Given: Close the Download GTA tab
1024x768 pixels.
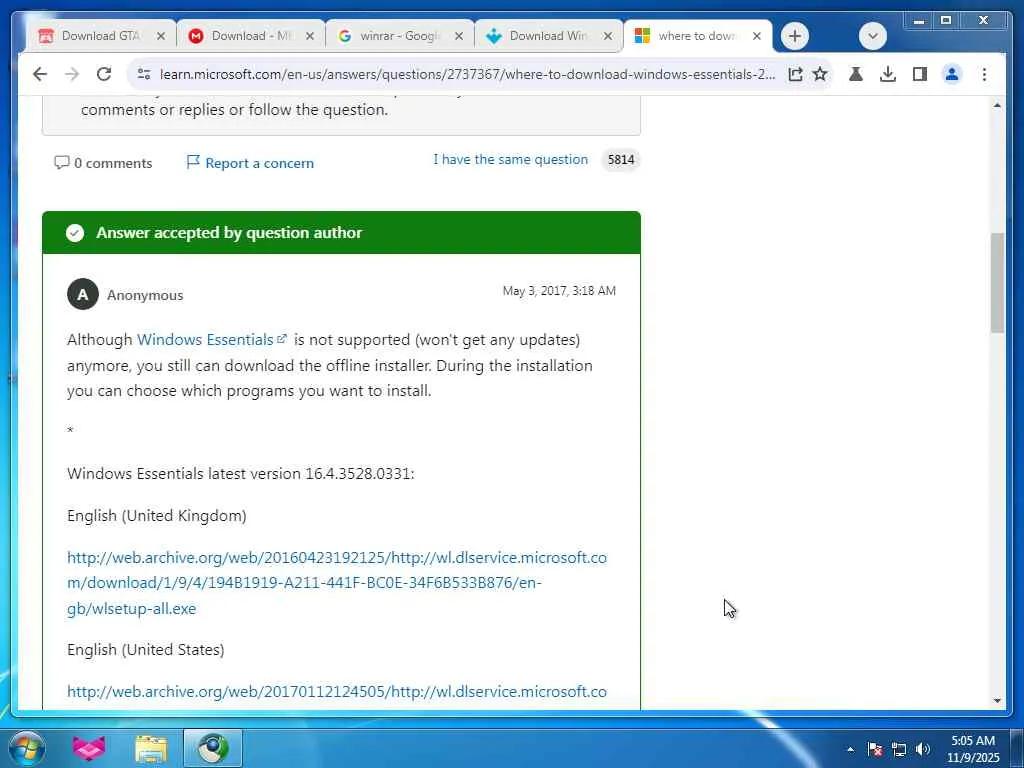Looking at the screenshot, I should [x=161, y=36].
